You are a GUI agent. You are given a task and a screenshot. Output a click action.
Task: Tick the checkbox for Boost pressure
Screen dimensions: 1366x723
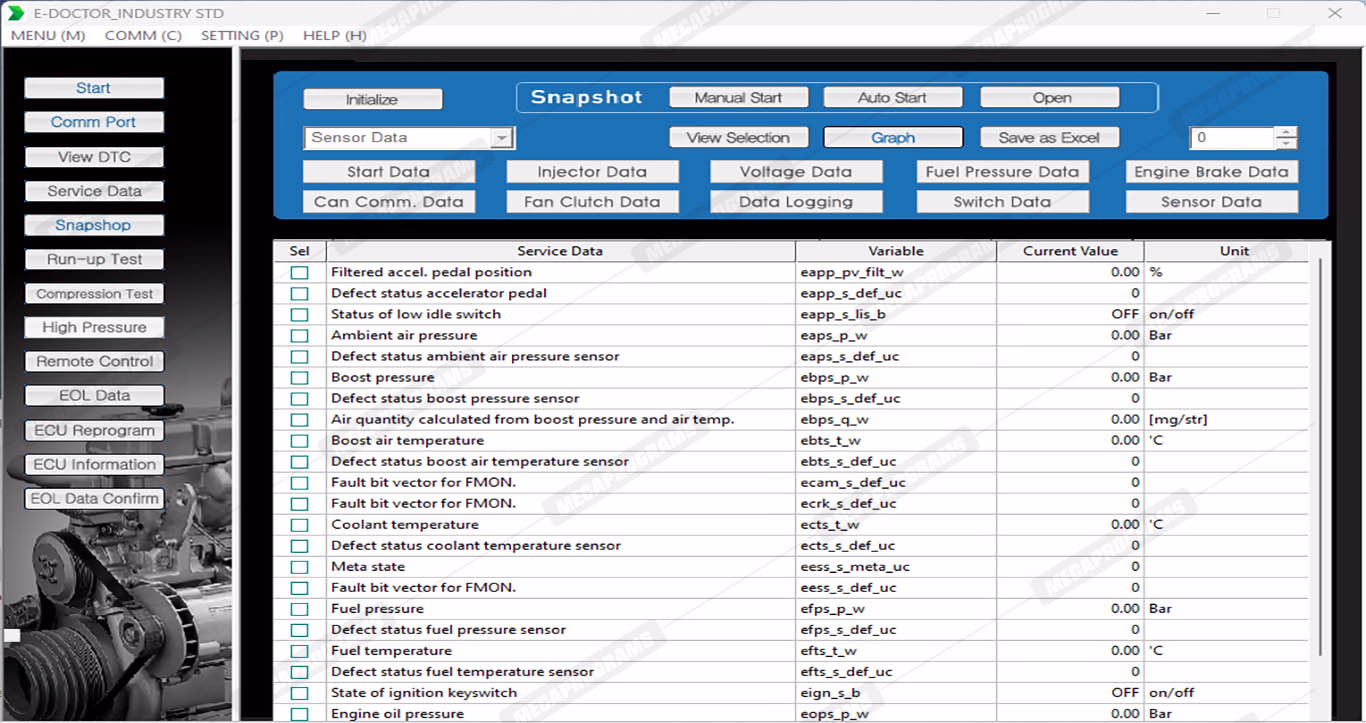point(299,378)
